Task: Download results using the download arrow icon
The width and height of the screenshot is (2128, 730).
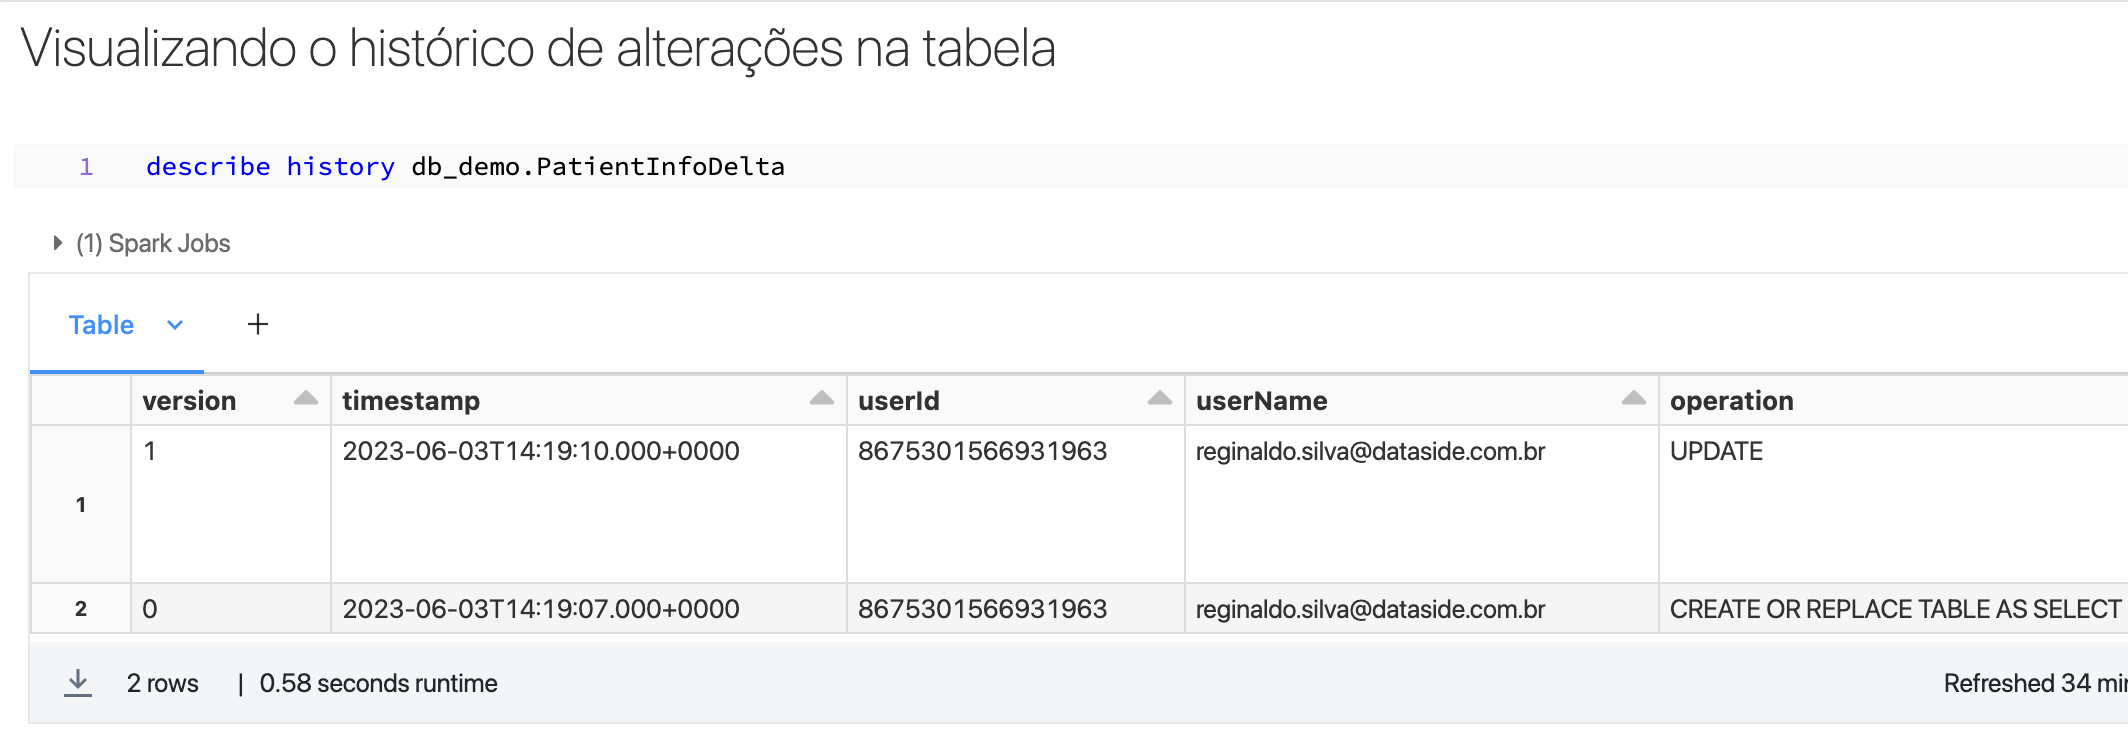Action: (78, 683)
